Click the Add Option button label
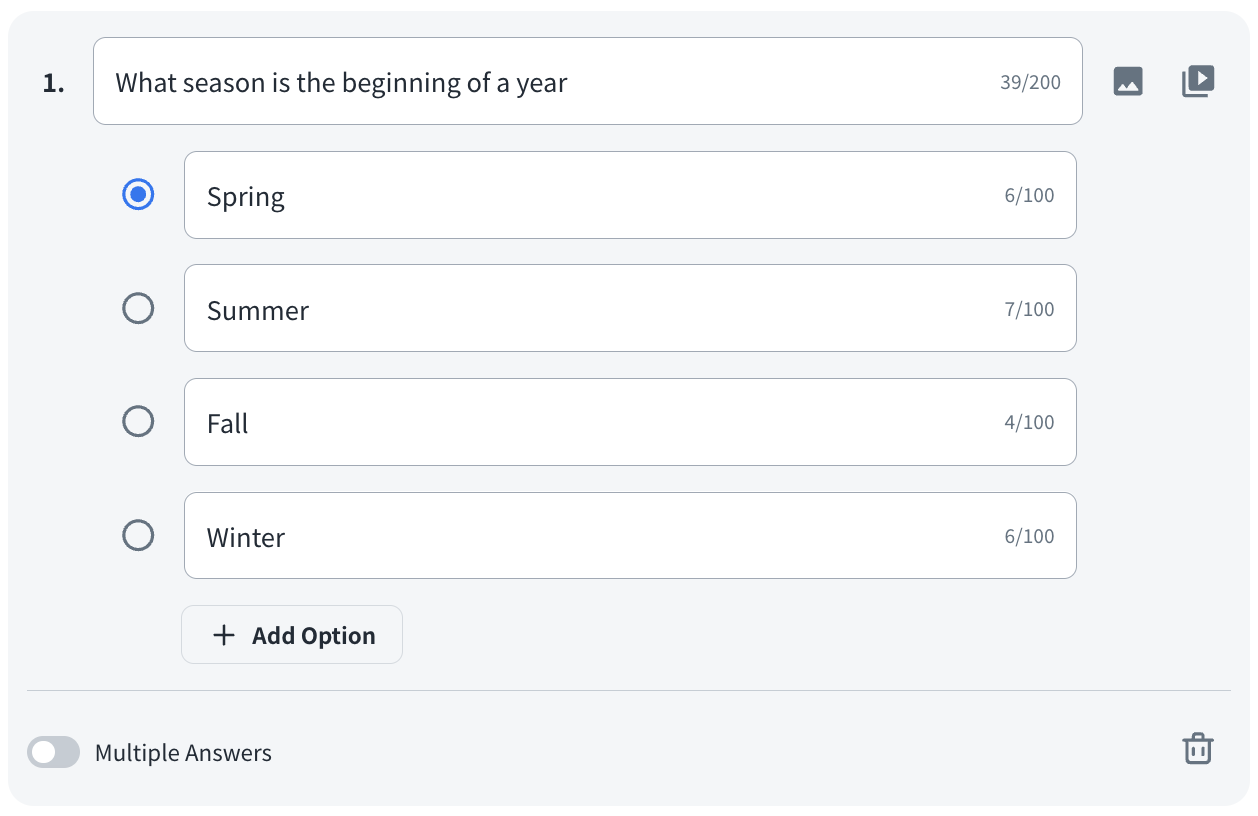Viewport: 1258px width, 816px height. pos(313,636)
